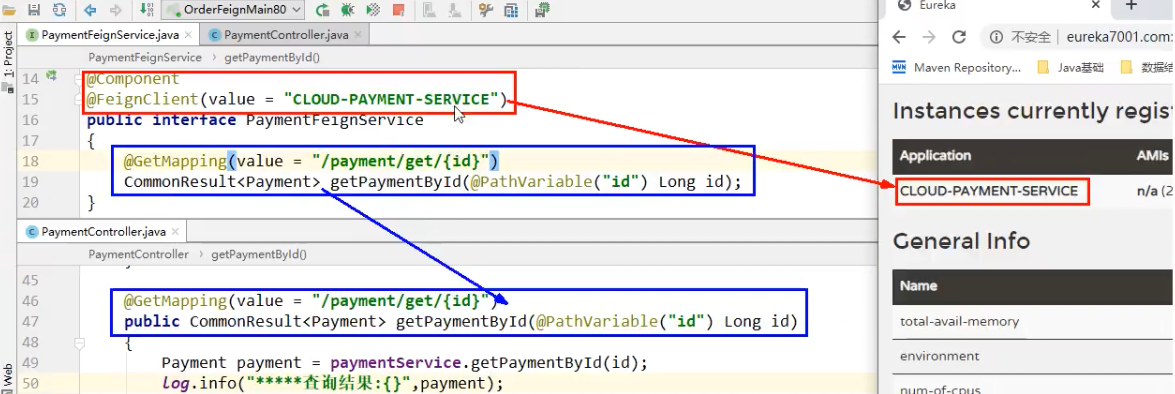This screenshot has height=394, width=1175.
Task: Switch to the PaymentController.java top tab
Action: click(x=285, y=34)
